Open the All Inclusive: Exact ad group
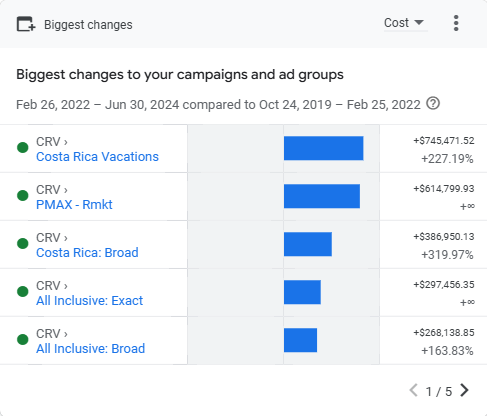 pos(90,301)
